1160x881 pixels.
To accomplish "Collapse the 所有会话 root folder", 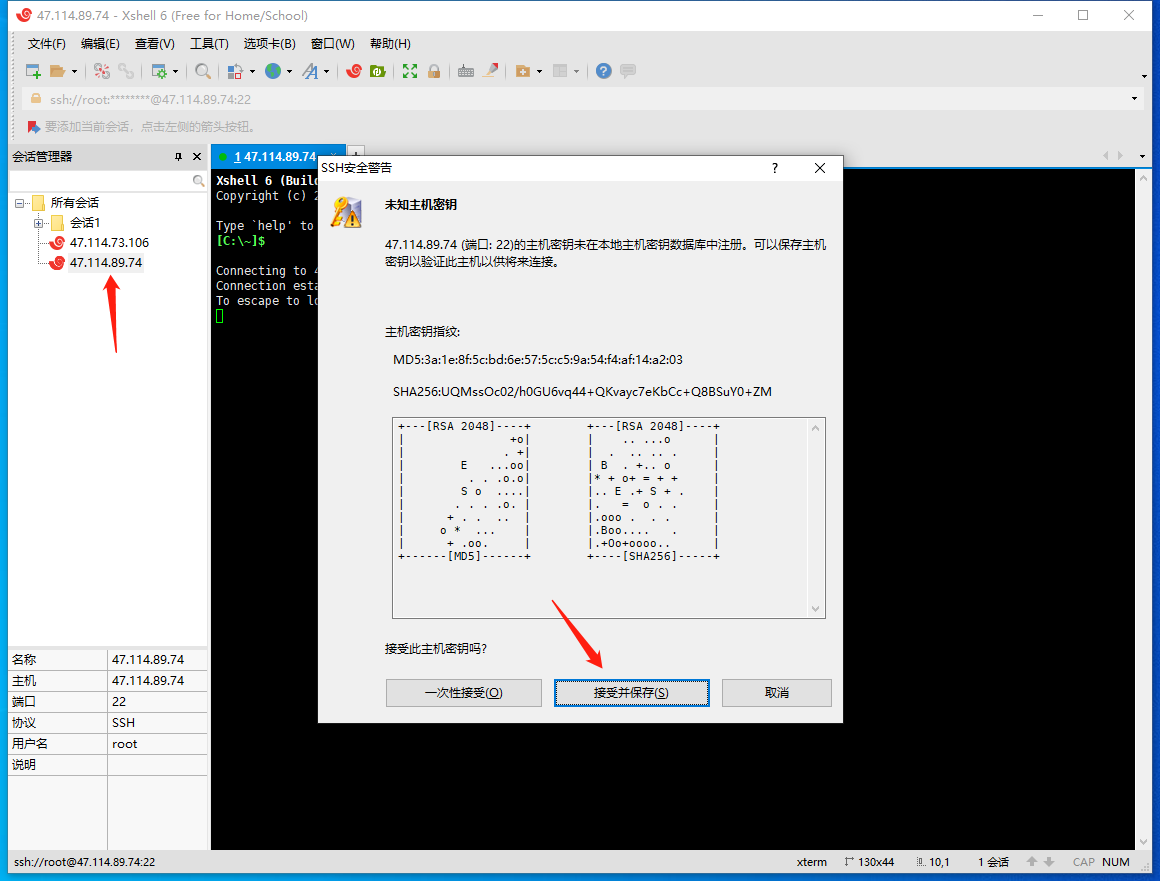I will (20, 203).
